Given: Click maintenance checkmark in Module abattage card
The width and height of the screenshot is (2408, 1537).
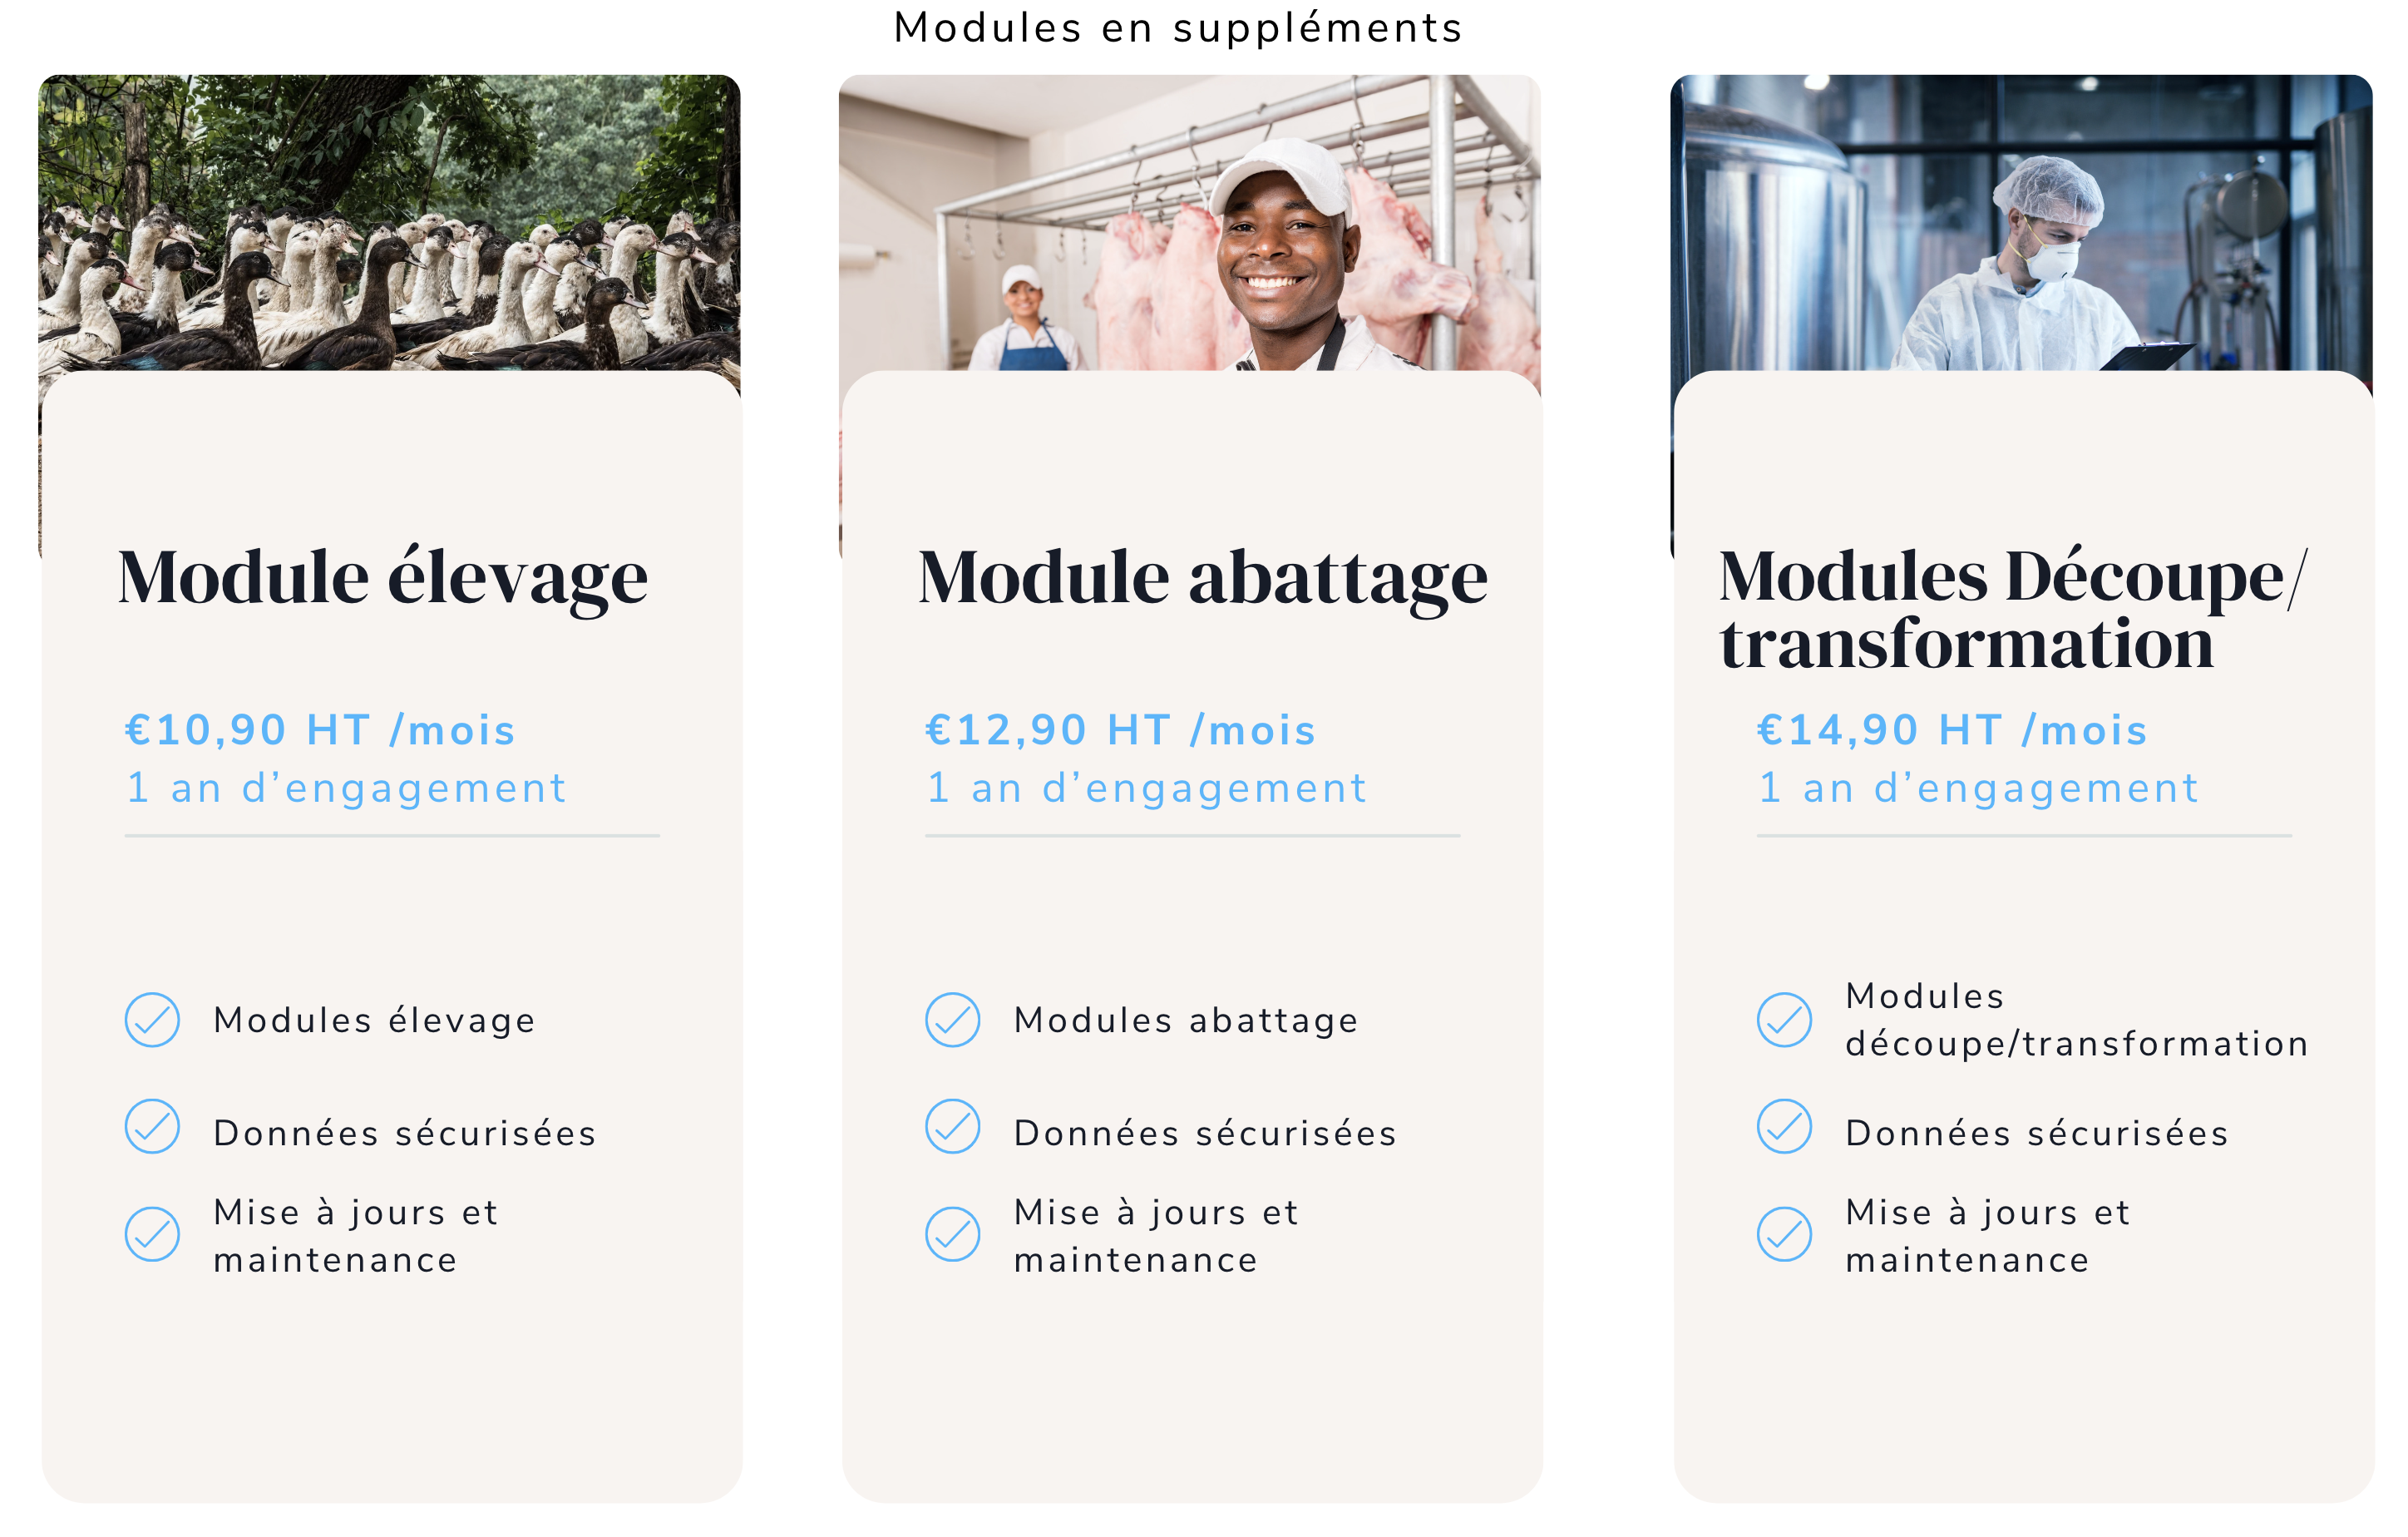Looking at the screenshot, I should click(952, 1234).
